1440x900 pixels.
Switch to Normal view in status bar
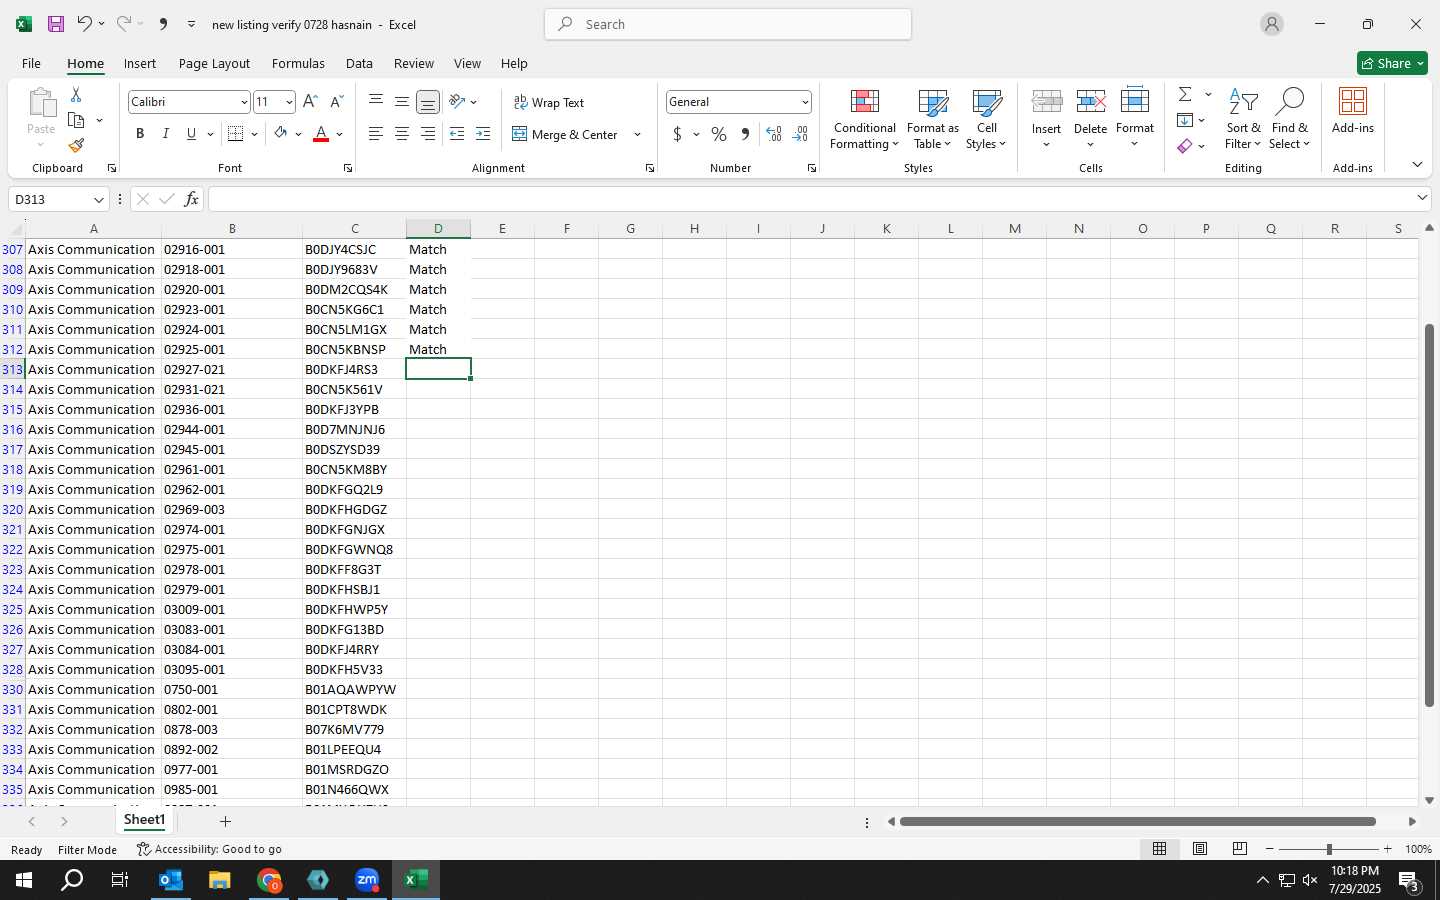[1160, 849]
